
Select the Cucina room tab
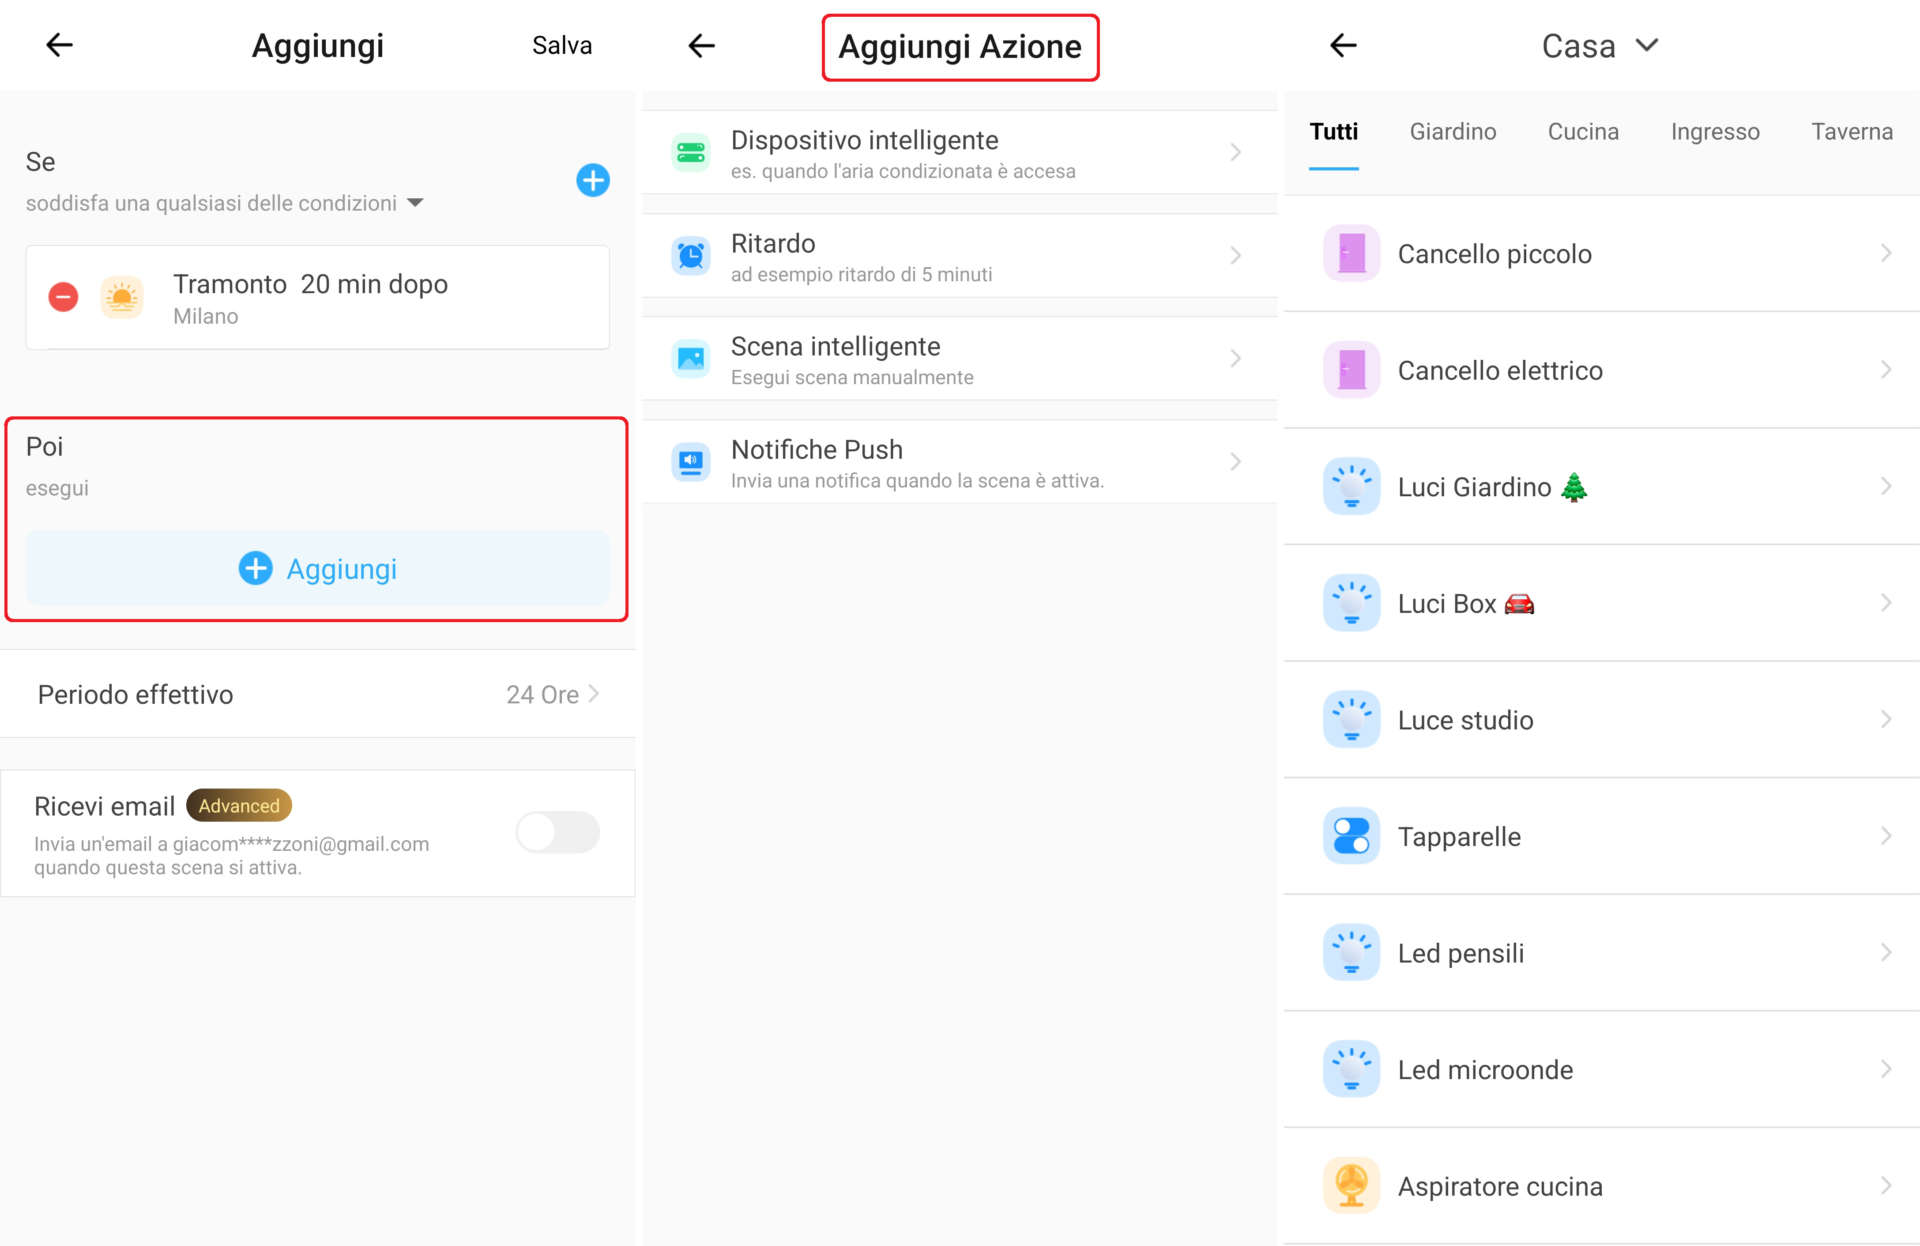[x=1582, y=132]
